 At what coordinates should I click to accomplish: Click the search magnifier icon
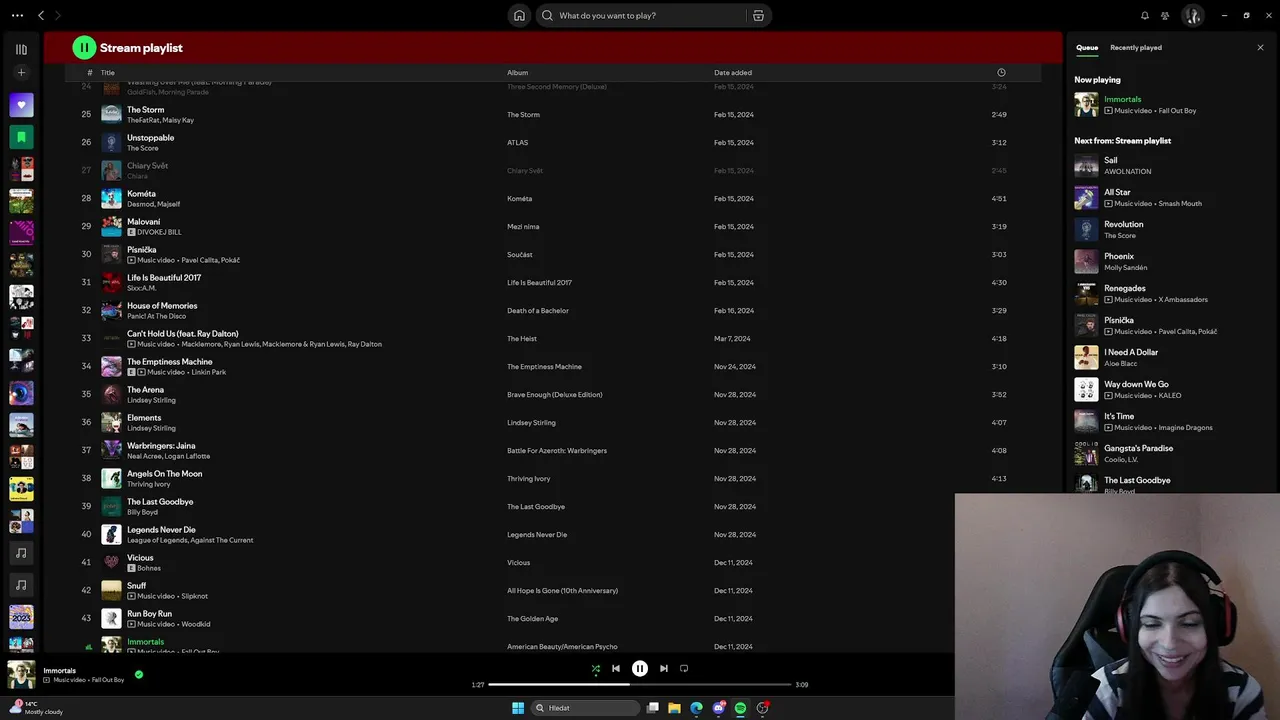[x=547, y=15]
